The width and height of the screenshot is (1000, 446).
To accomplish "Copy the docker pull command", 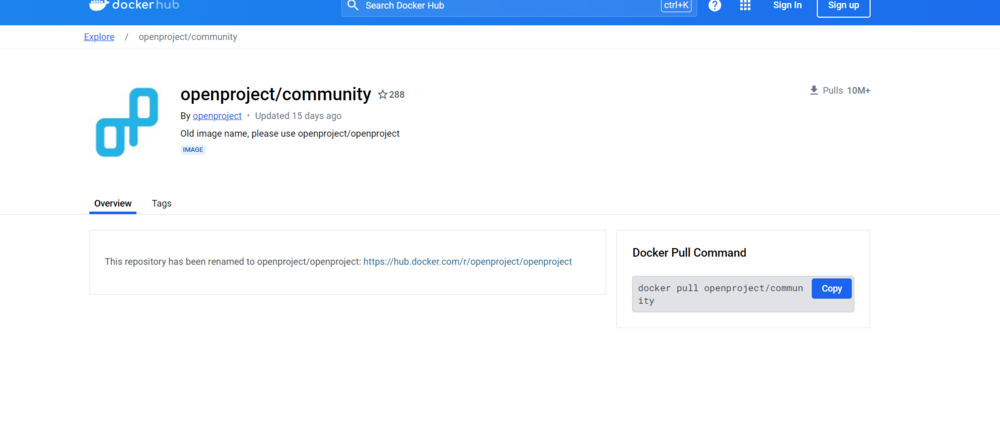I will pos(831,288).
